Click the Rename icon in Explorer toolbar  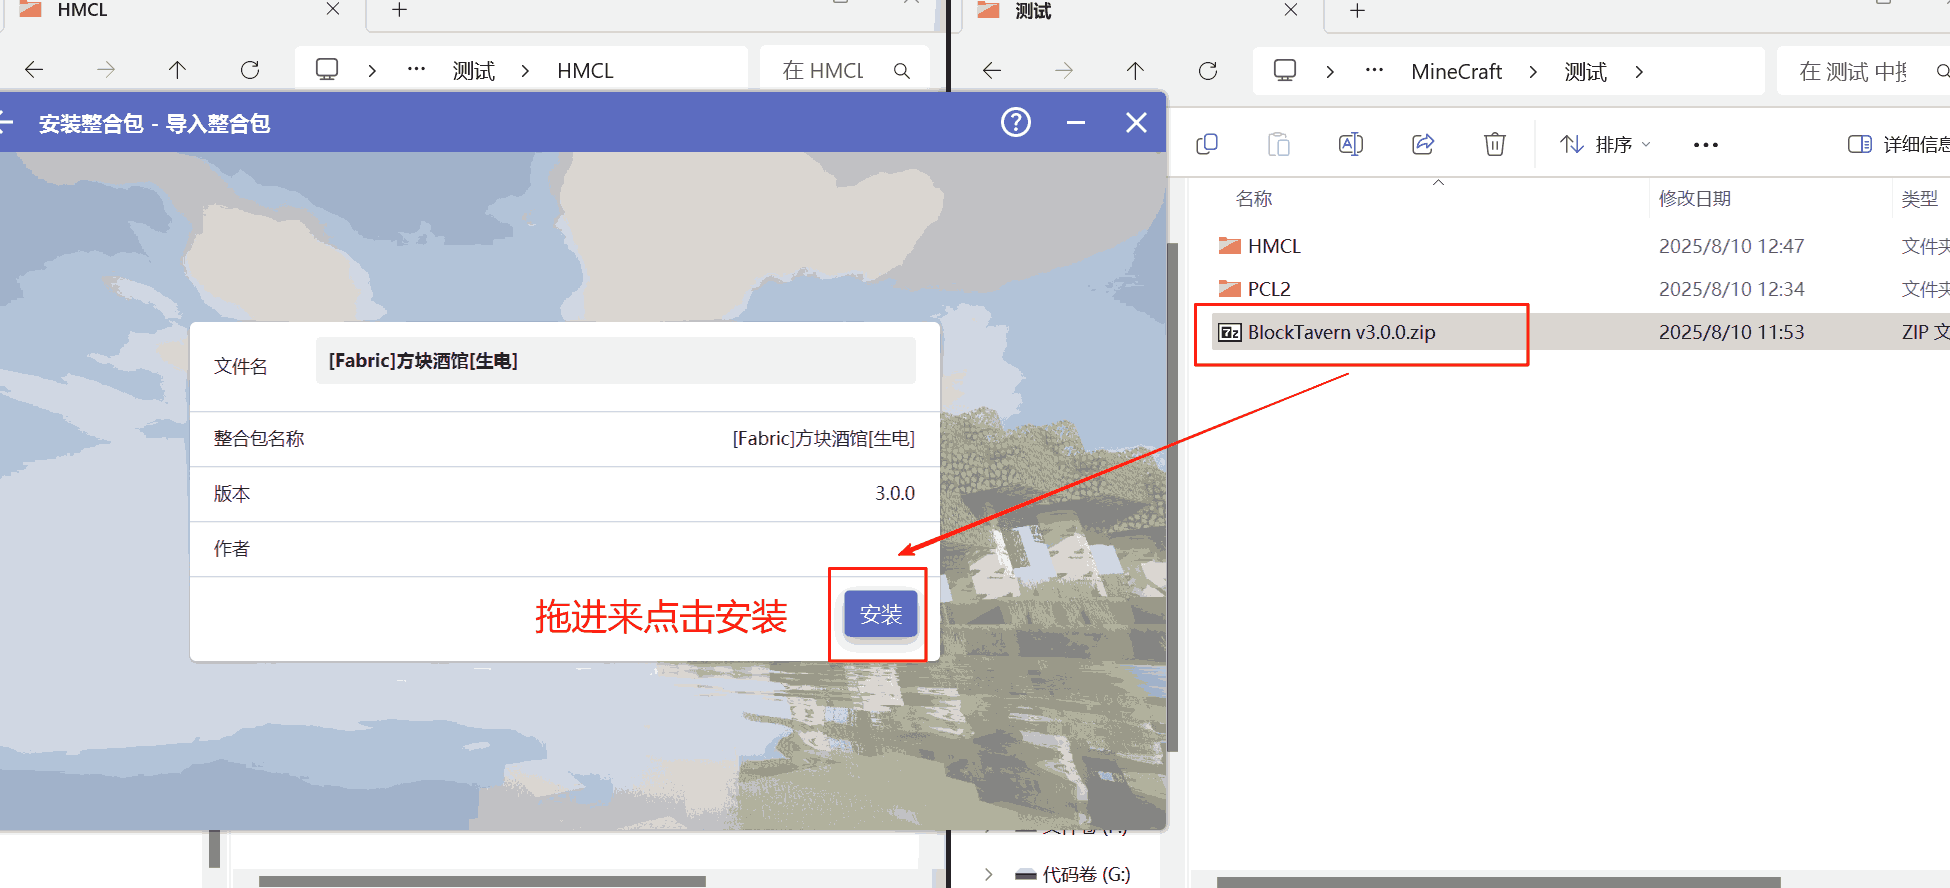pos(1351,145)
